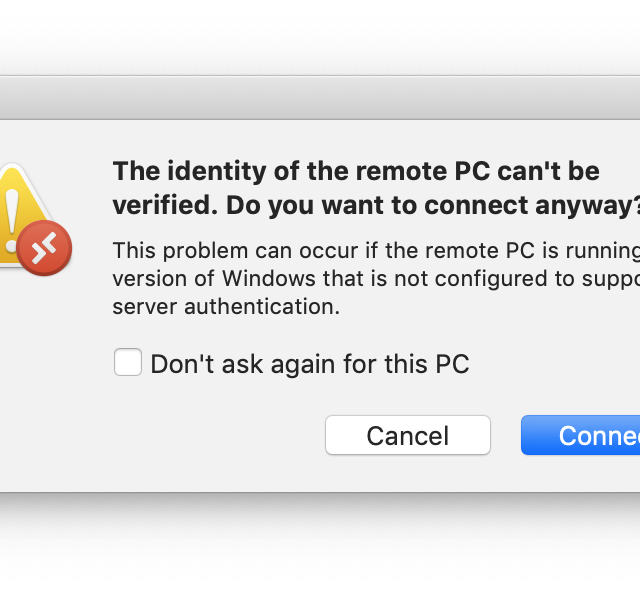Click the gray dialog title bar
Screen dimensions: 640x594
click(320, 97)
